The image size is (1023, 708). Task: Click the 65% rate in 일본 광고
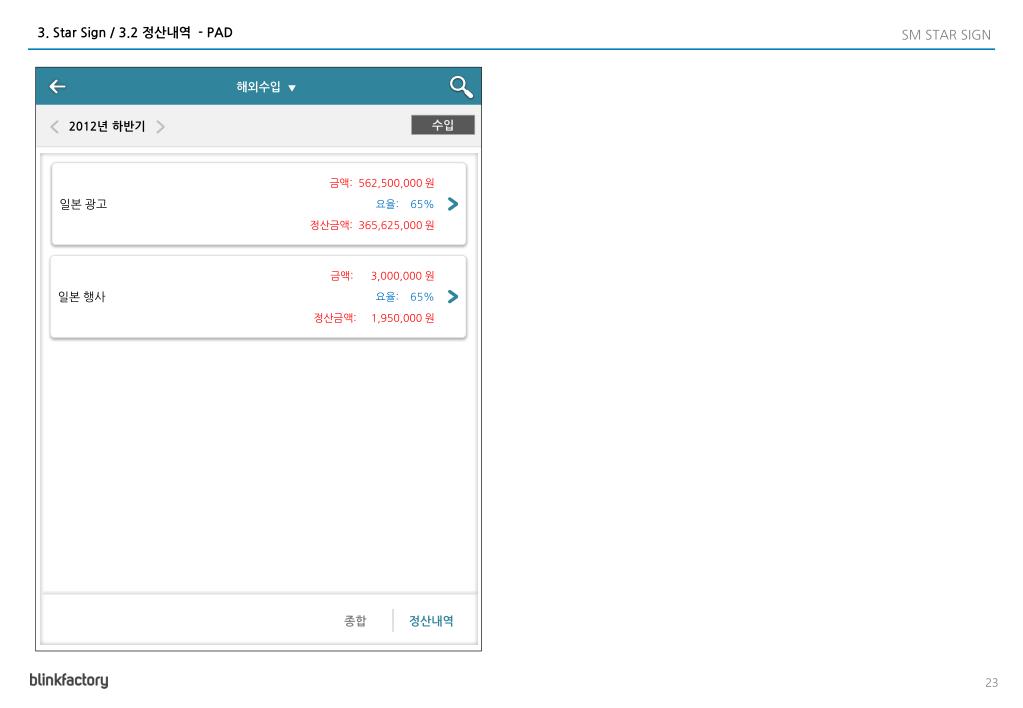point(421,204)
